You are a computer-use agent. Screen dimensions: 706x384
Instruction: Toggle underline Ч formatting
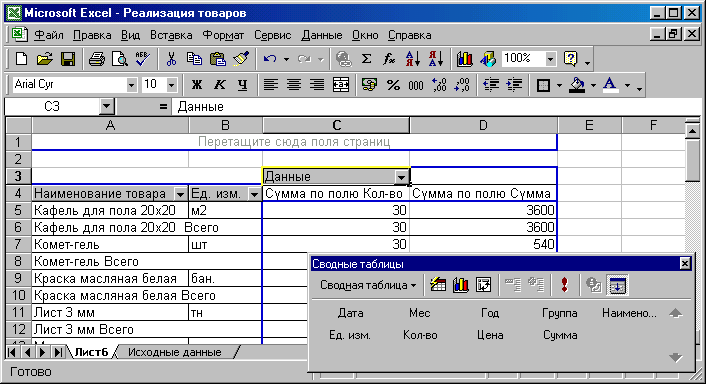243,85
